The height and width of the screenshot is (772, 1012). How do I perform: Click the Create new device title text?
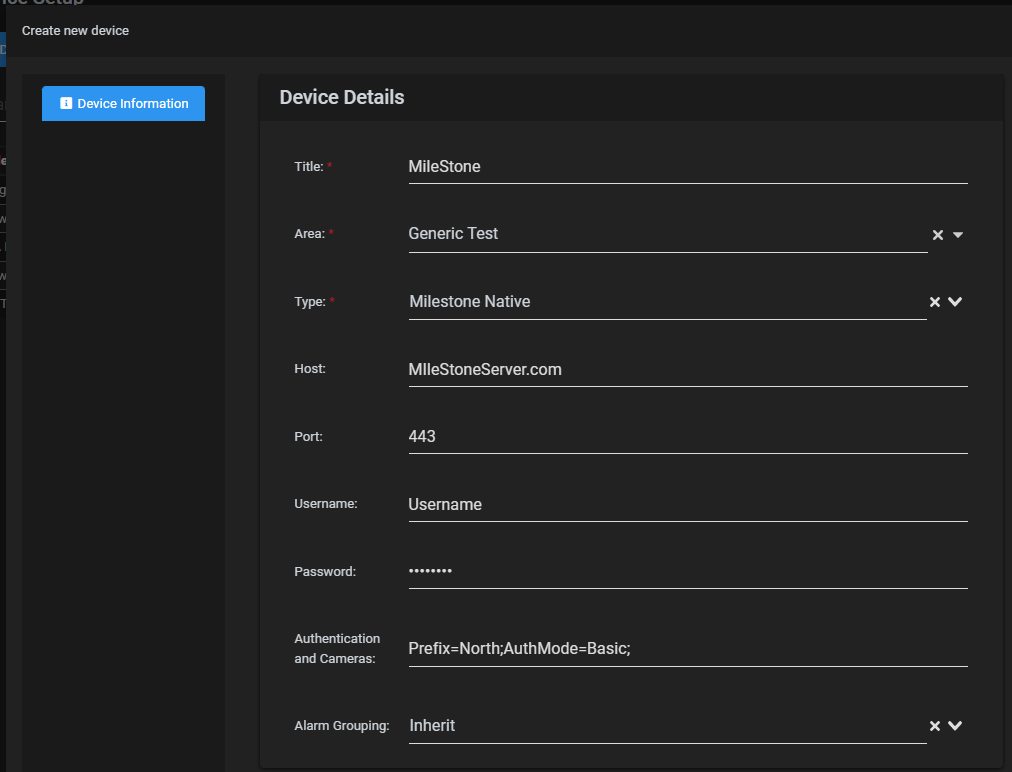click(76, 31)
